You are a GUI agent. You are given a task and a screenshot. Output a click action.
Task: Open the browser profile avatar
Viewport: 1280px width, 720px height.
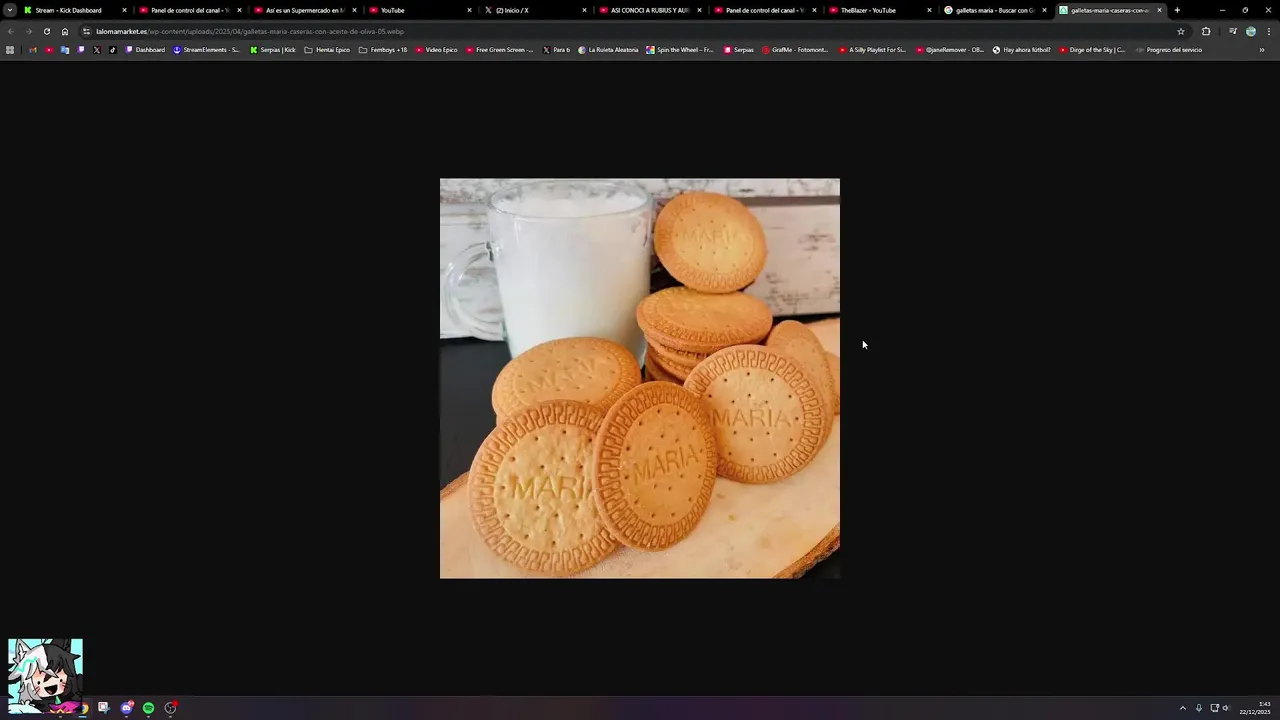pos(1251,31)
